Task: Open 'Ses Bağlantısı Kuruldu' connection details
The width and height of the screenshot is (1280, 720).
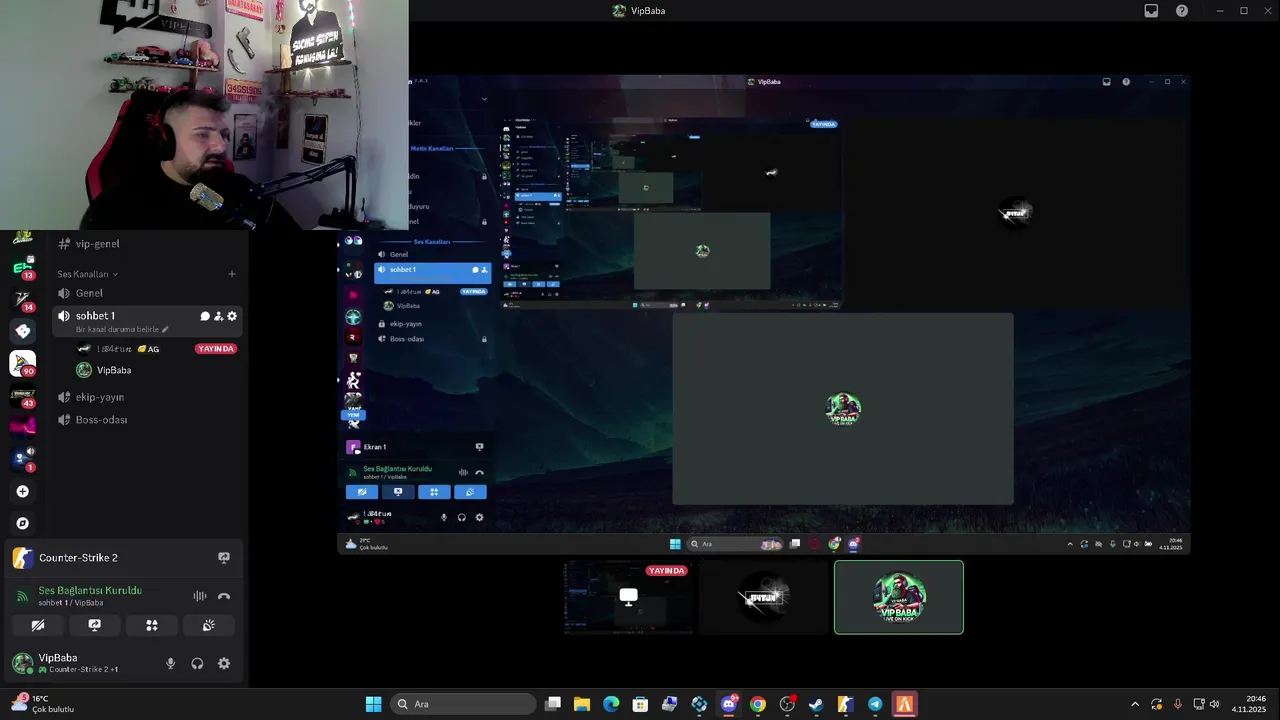Action: tap(90, 590)
